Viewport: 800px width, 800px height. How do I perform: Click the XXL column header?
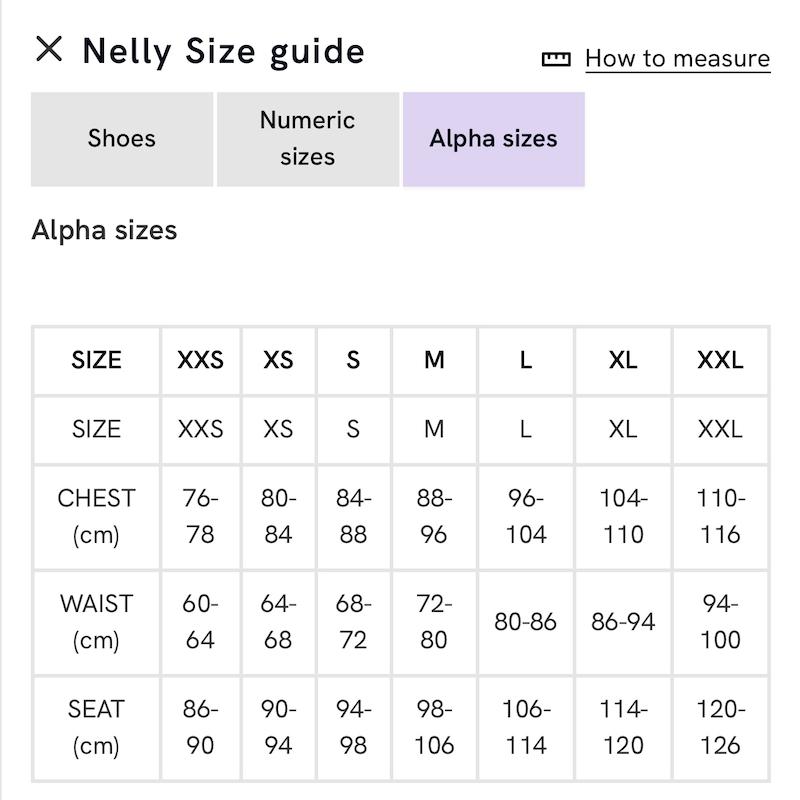pos(720,360)
